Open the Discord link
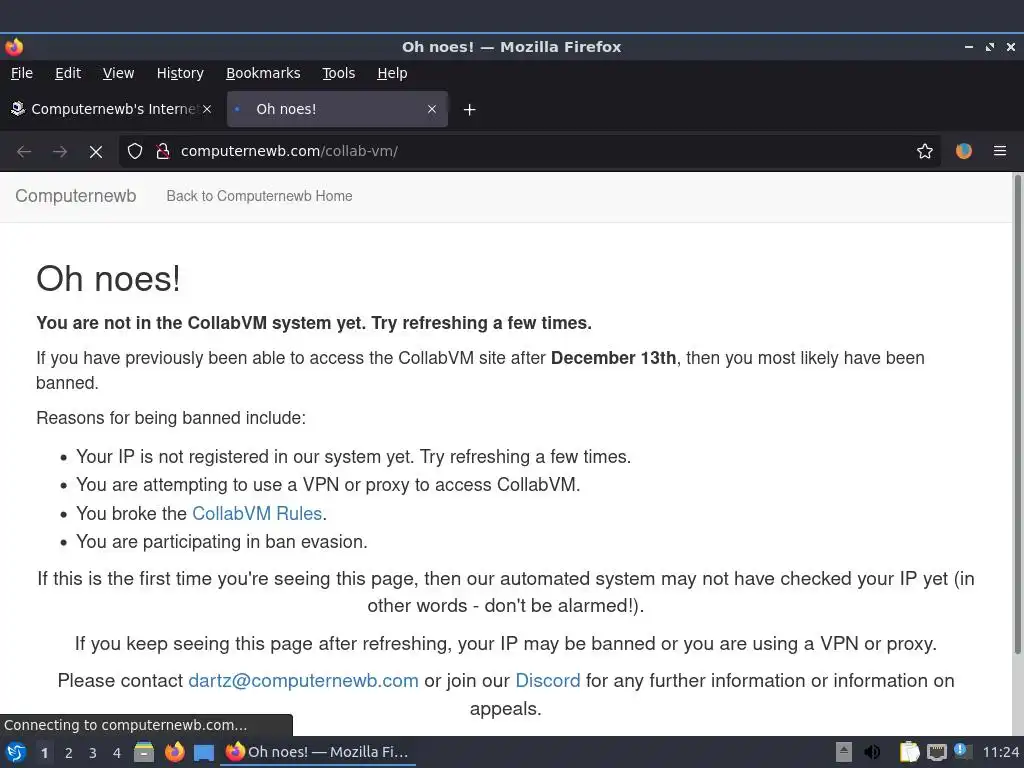This screenshot has height=768, width=1024. [x=547, y=680]
